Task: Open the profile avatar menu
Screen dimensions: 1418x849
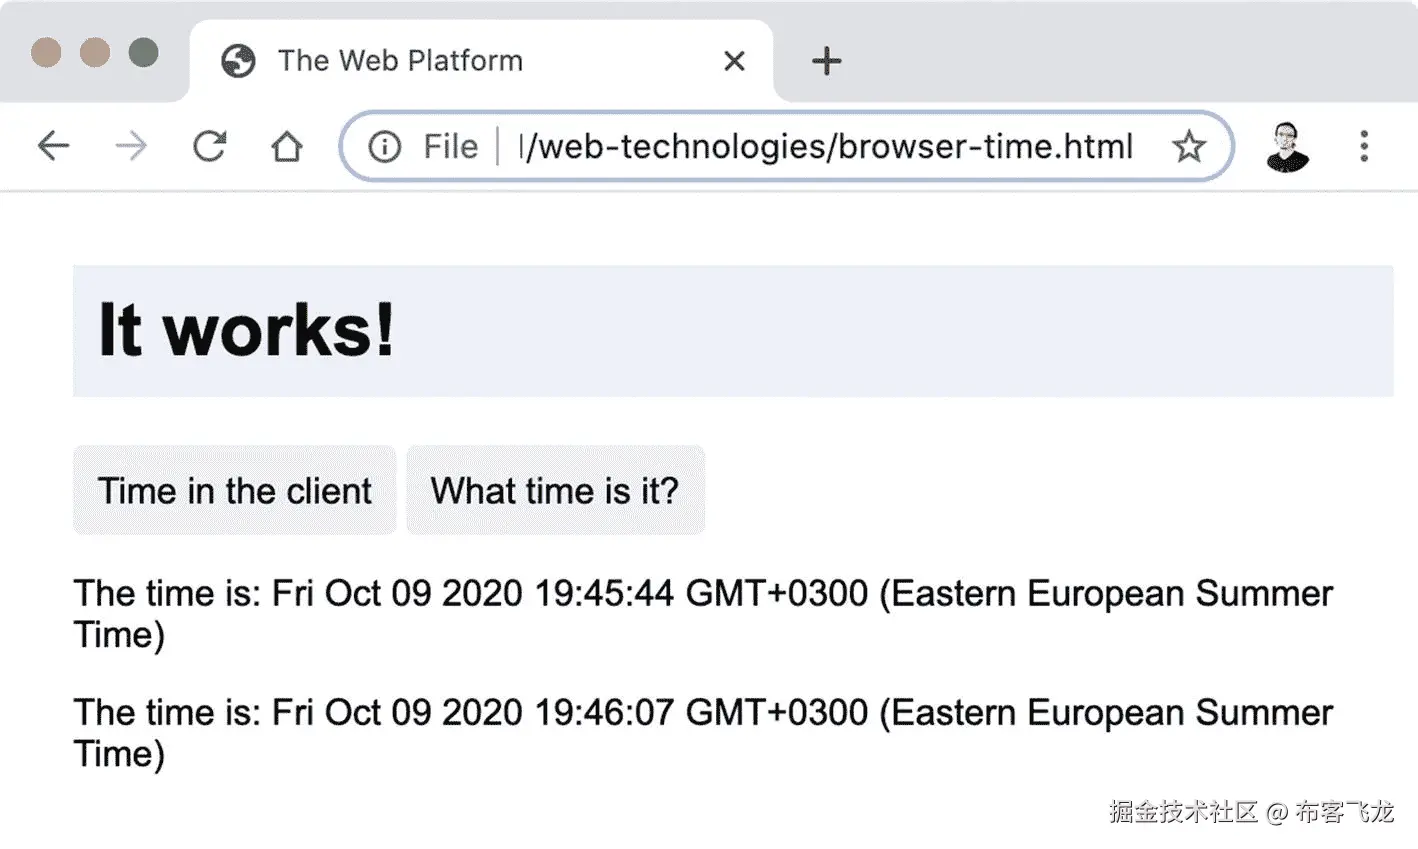Action: [x=1287, y=147]
